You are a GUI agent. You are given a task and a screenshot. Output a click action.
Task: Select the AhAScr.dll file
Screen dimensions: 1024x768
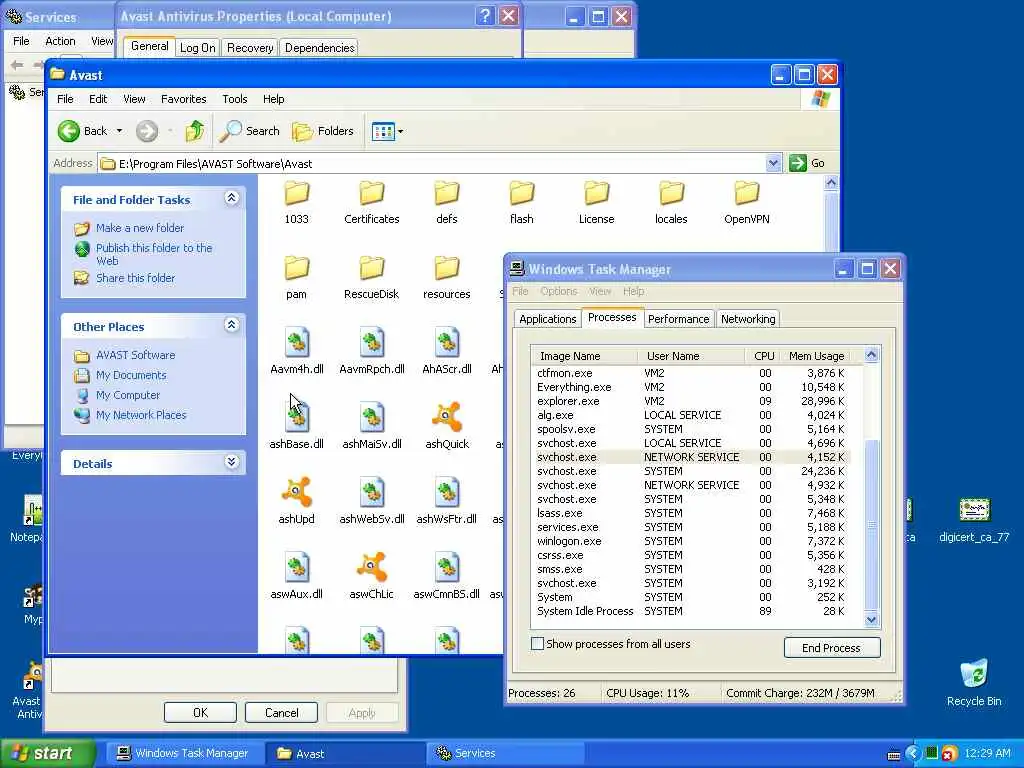[447, 353]
